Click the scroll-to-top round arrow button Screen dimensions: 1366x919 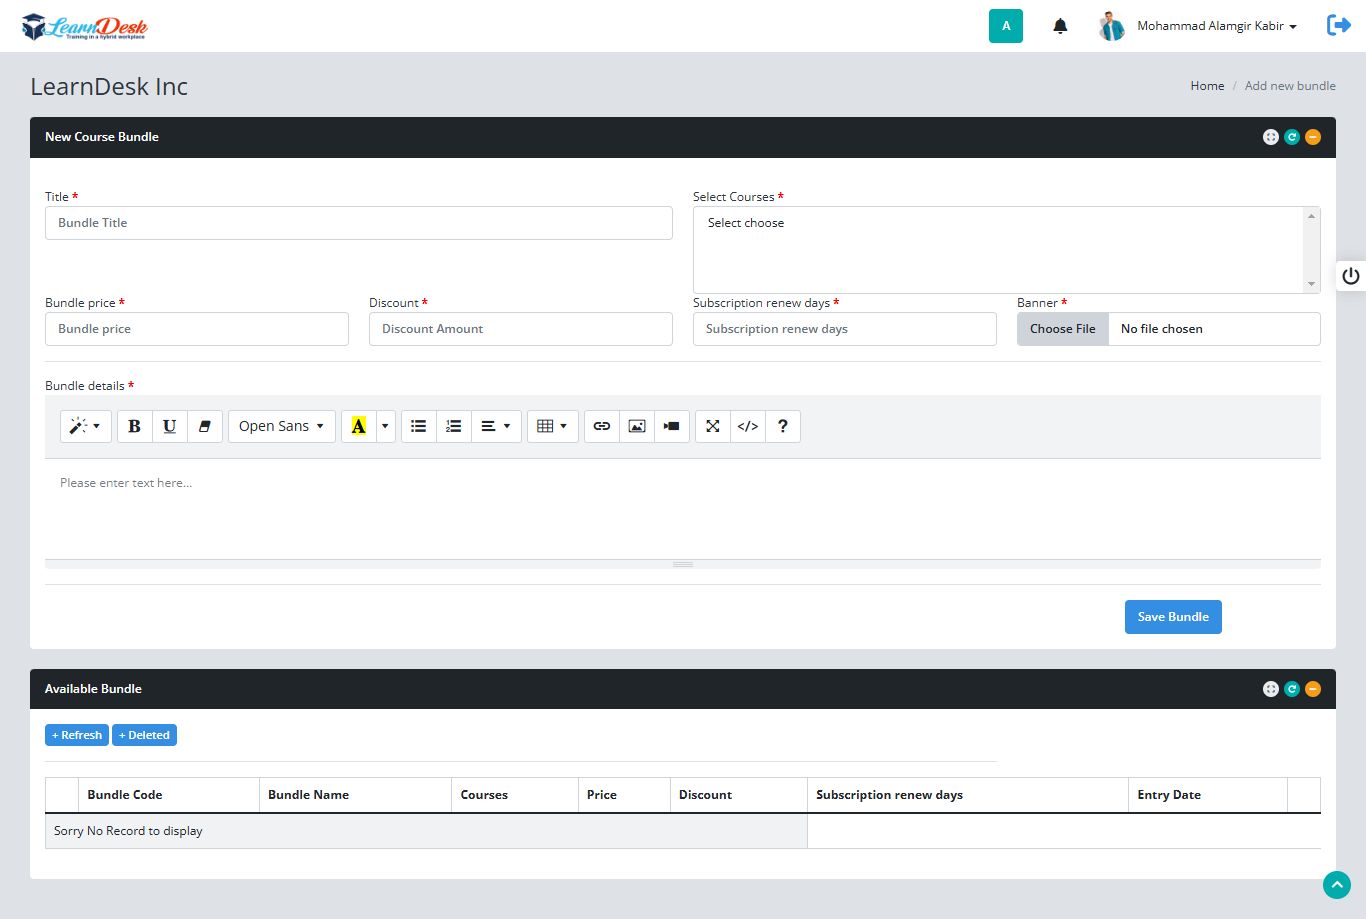(x=1337, y=885)
